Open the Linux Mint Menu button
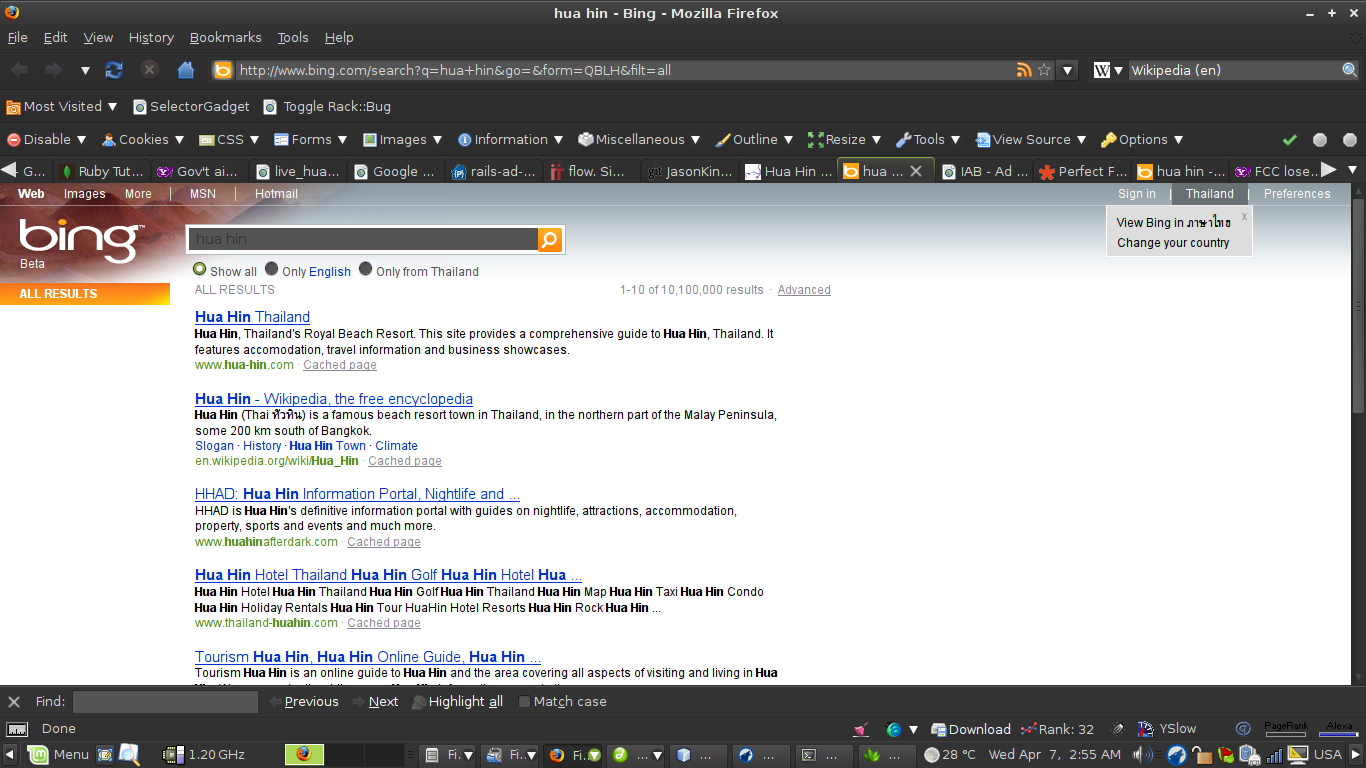The width and height of the screenshot is (1366, 768). tap(60, 755)
